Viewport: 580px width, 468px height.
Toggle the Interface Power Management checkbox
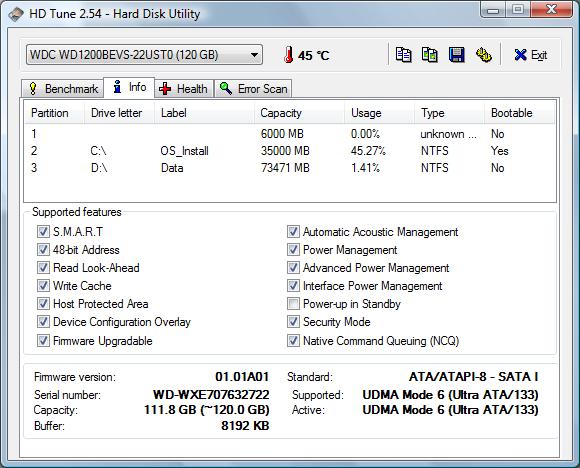coord(293,285)
